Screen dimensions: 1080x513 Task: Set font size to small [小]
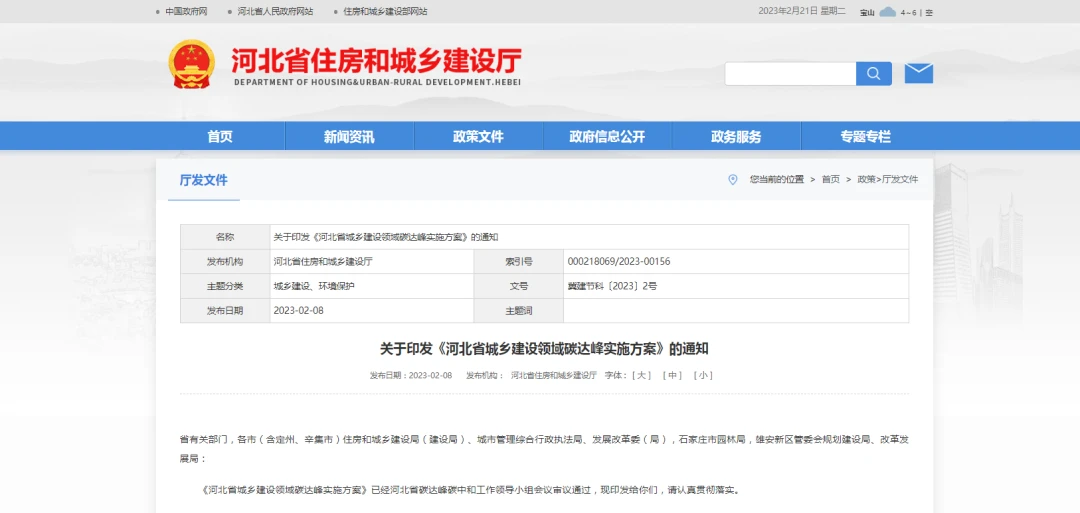(x=704, y=376)
